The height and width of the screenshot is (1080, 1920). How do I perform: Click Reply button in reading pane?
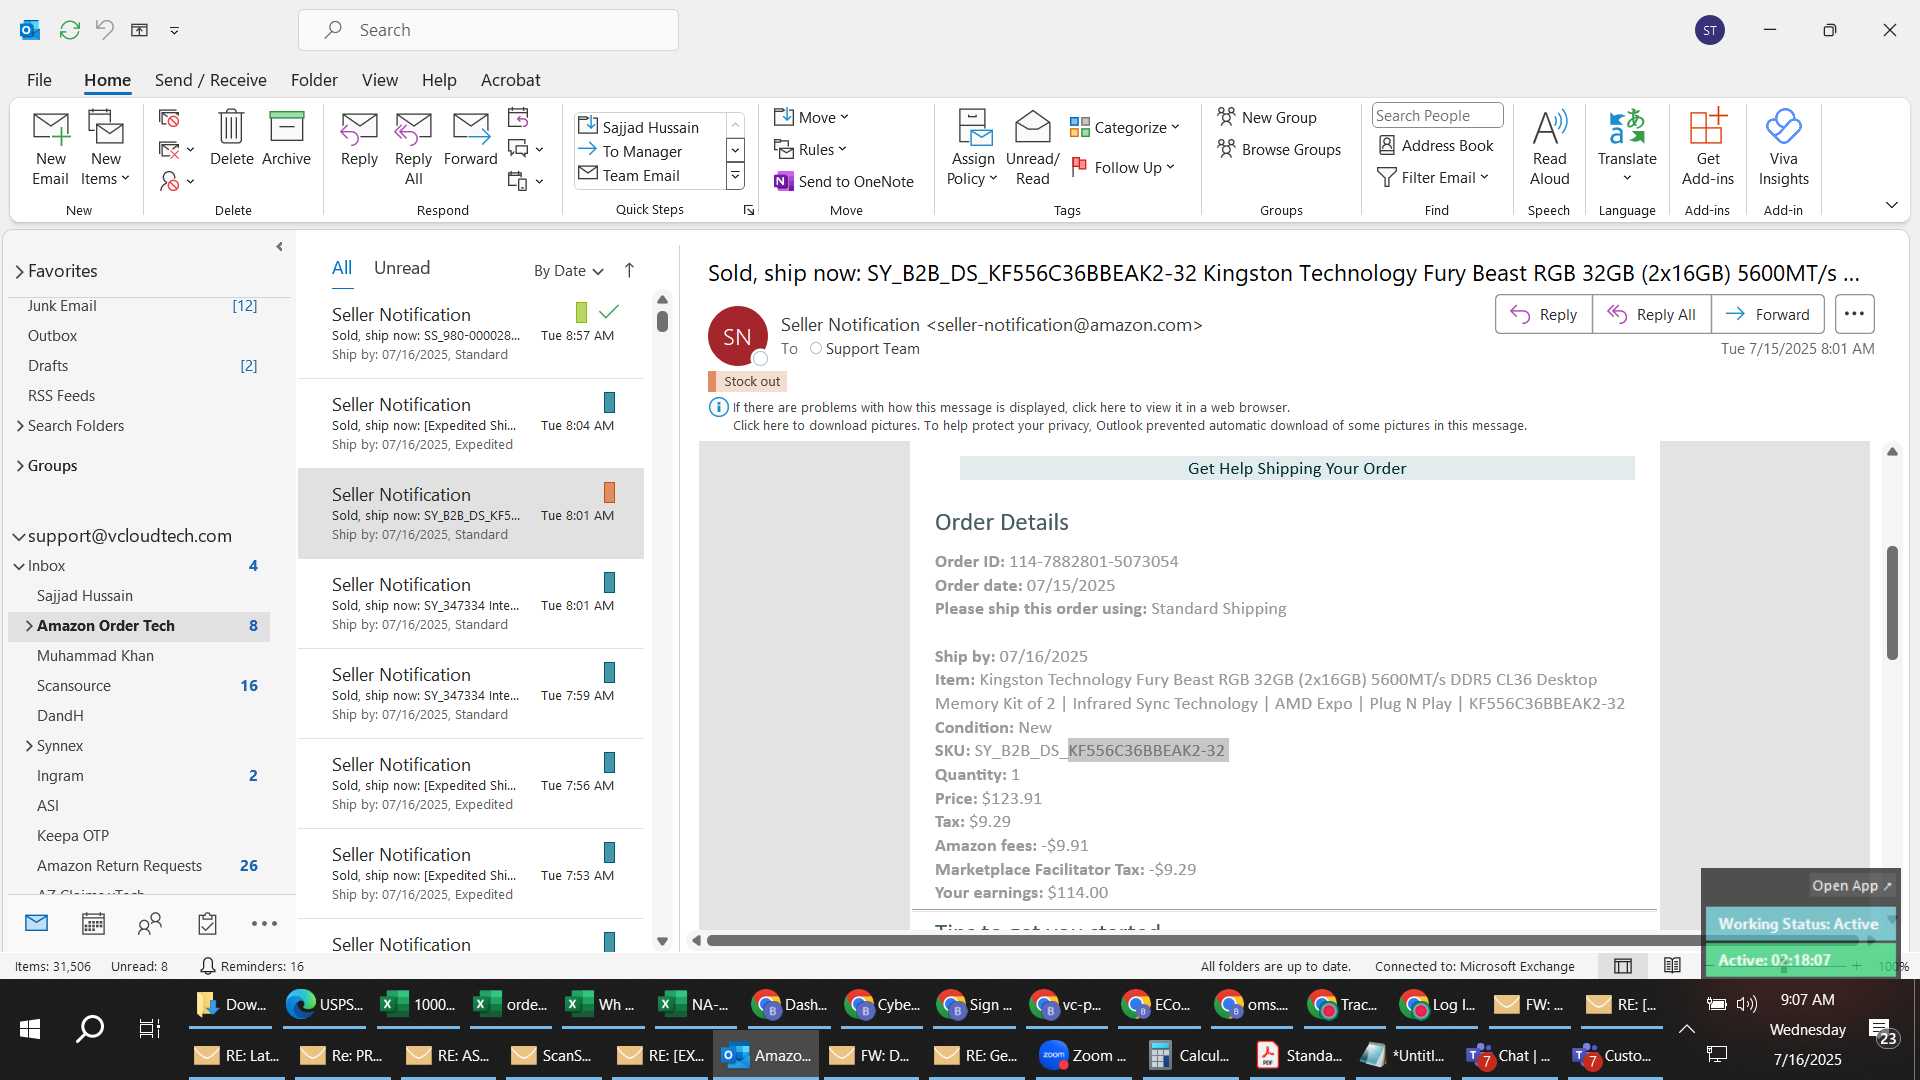click(1543, 314)
